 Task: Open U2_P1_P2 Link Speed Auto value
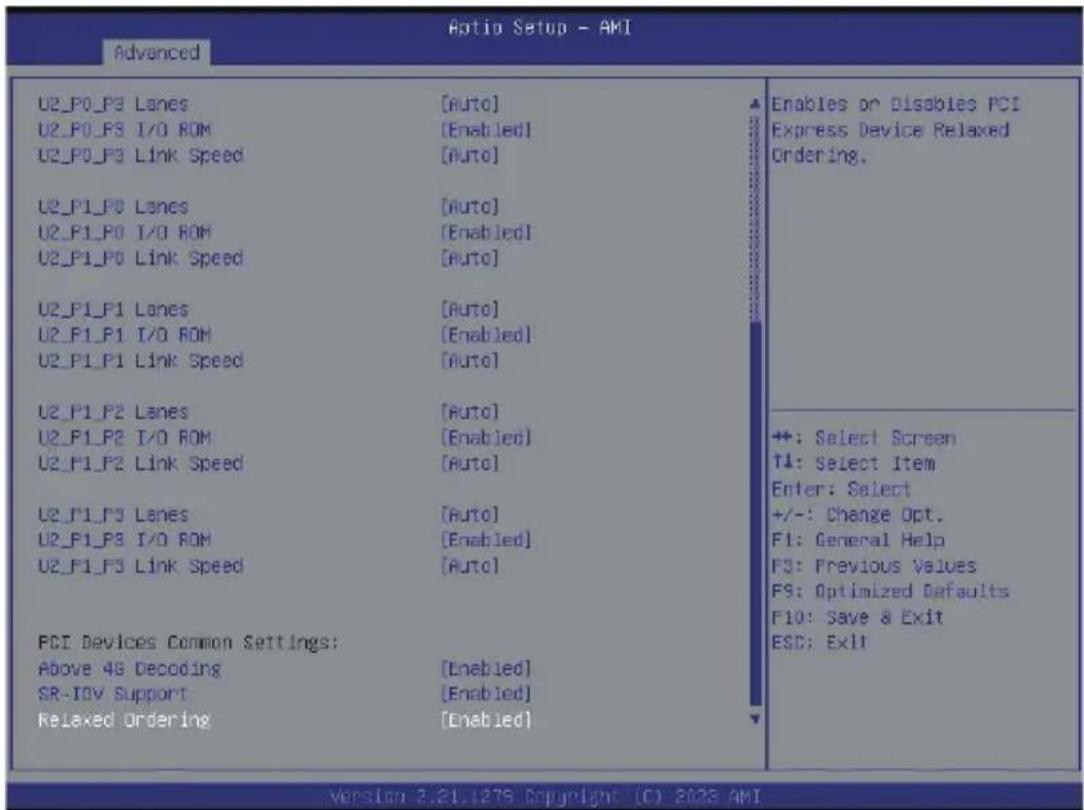[469, 463]
